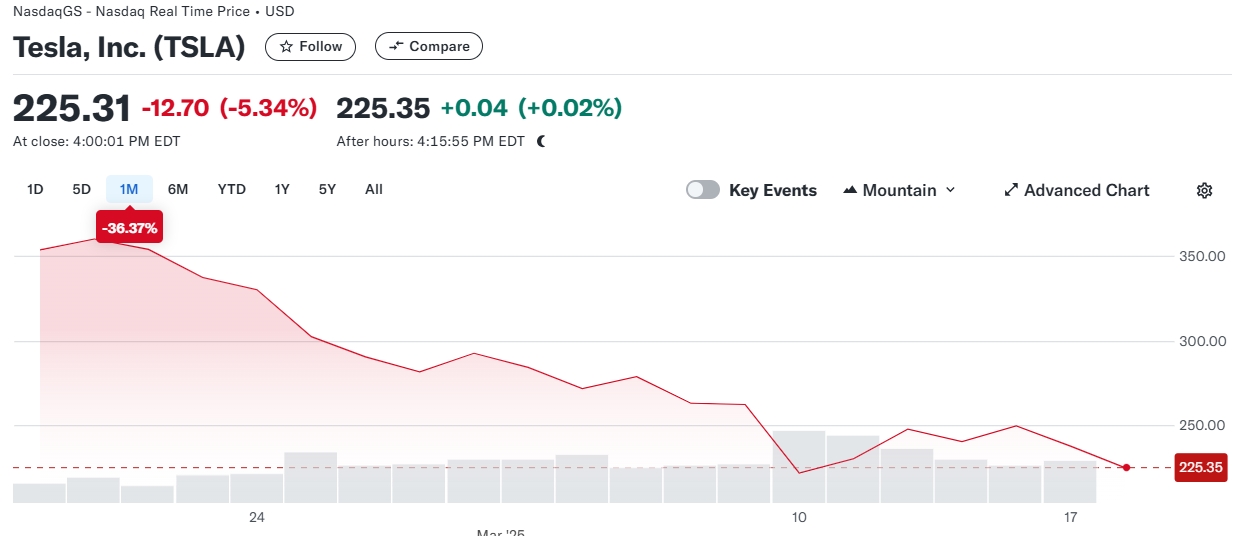Click the tallest volume bar near 10
The image size is (1259, 536).
(798, 466)
